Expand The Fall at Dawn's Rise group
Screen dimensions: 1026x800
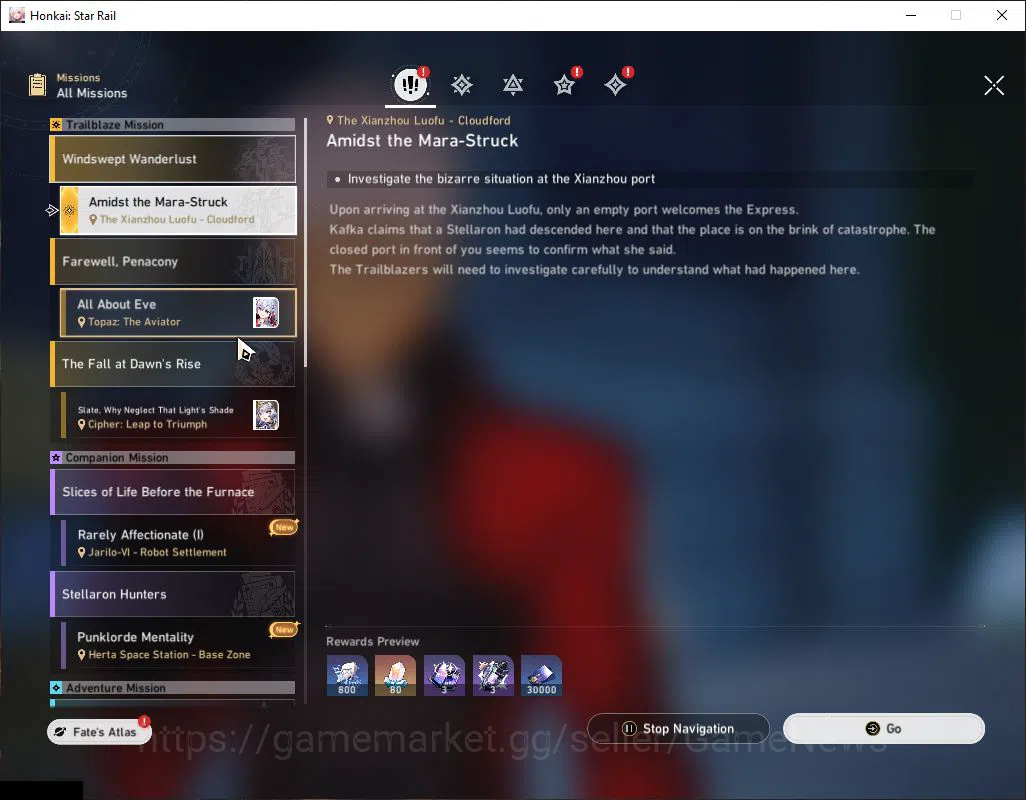pyautogui.click(x=173, y=364)
